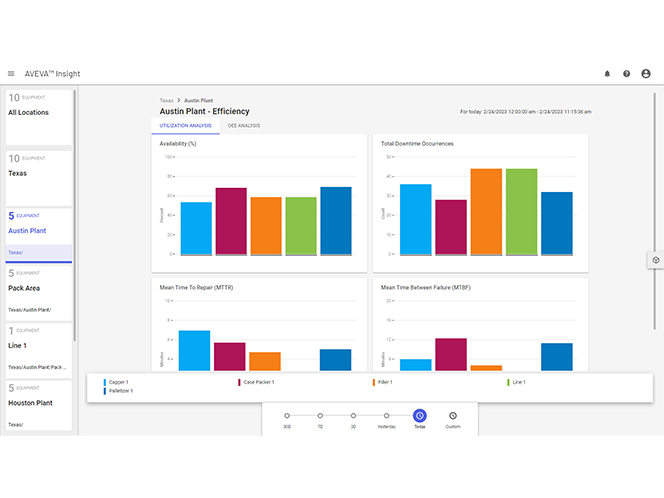Select the 30D time range point
The height and width of the screenshot is (498, 664).
pyautogui.click(x=353, y=415)
